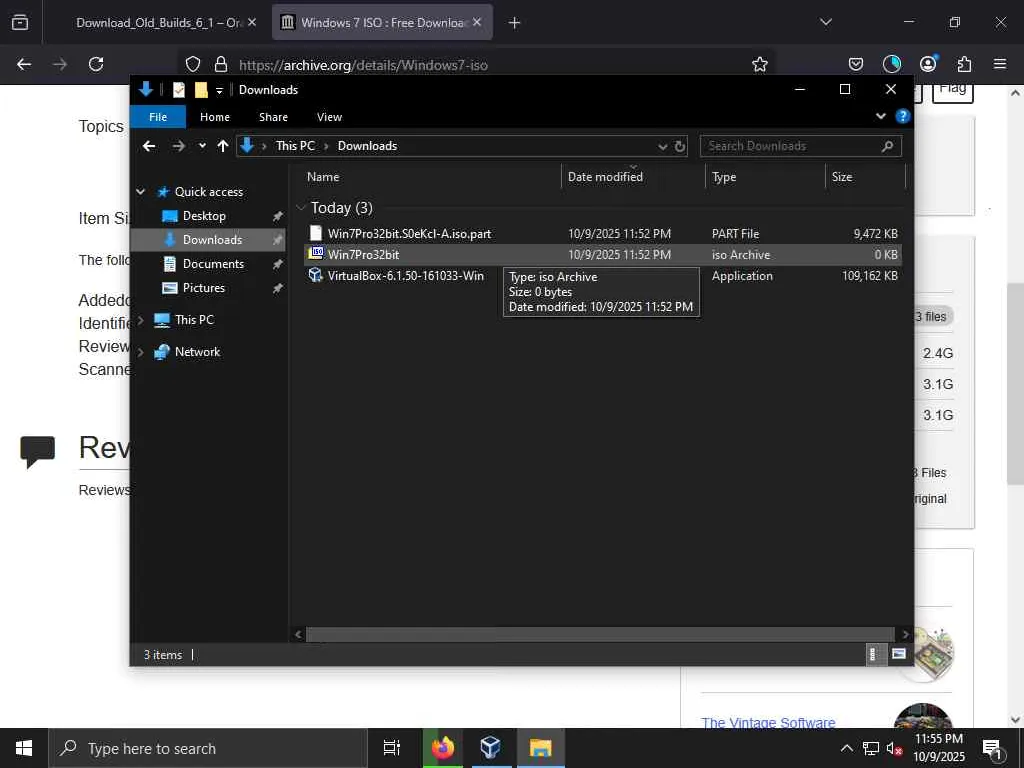
Task: Open the Firefox hamburger menu
Action: (x=1000, y=64)
